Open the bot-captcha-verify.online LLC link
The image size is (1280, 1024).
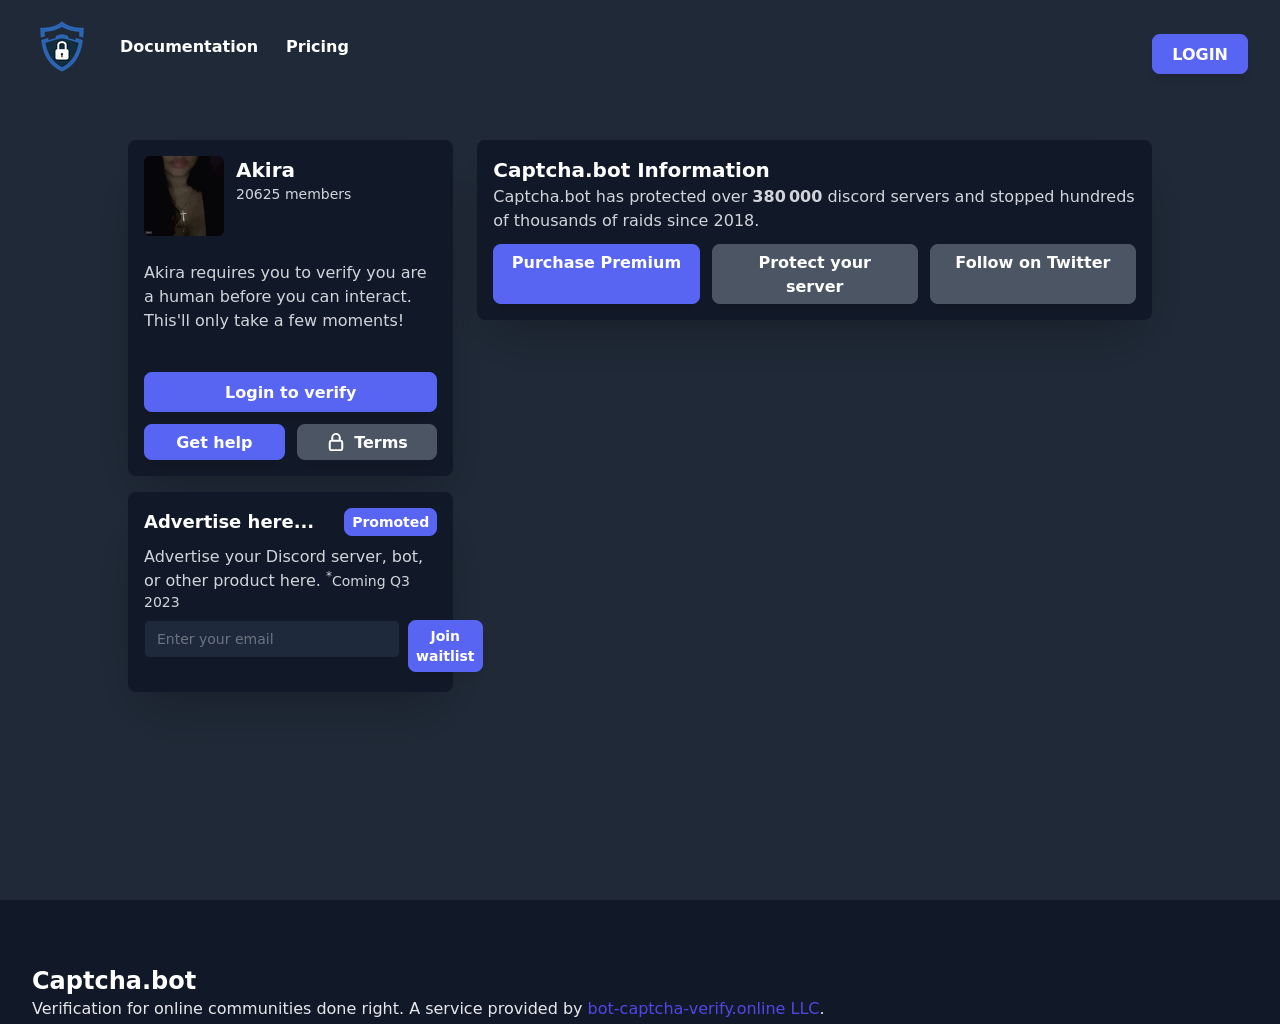(x=703, y=1008)
